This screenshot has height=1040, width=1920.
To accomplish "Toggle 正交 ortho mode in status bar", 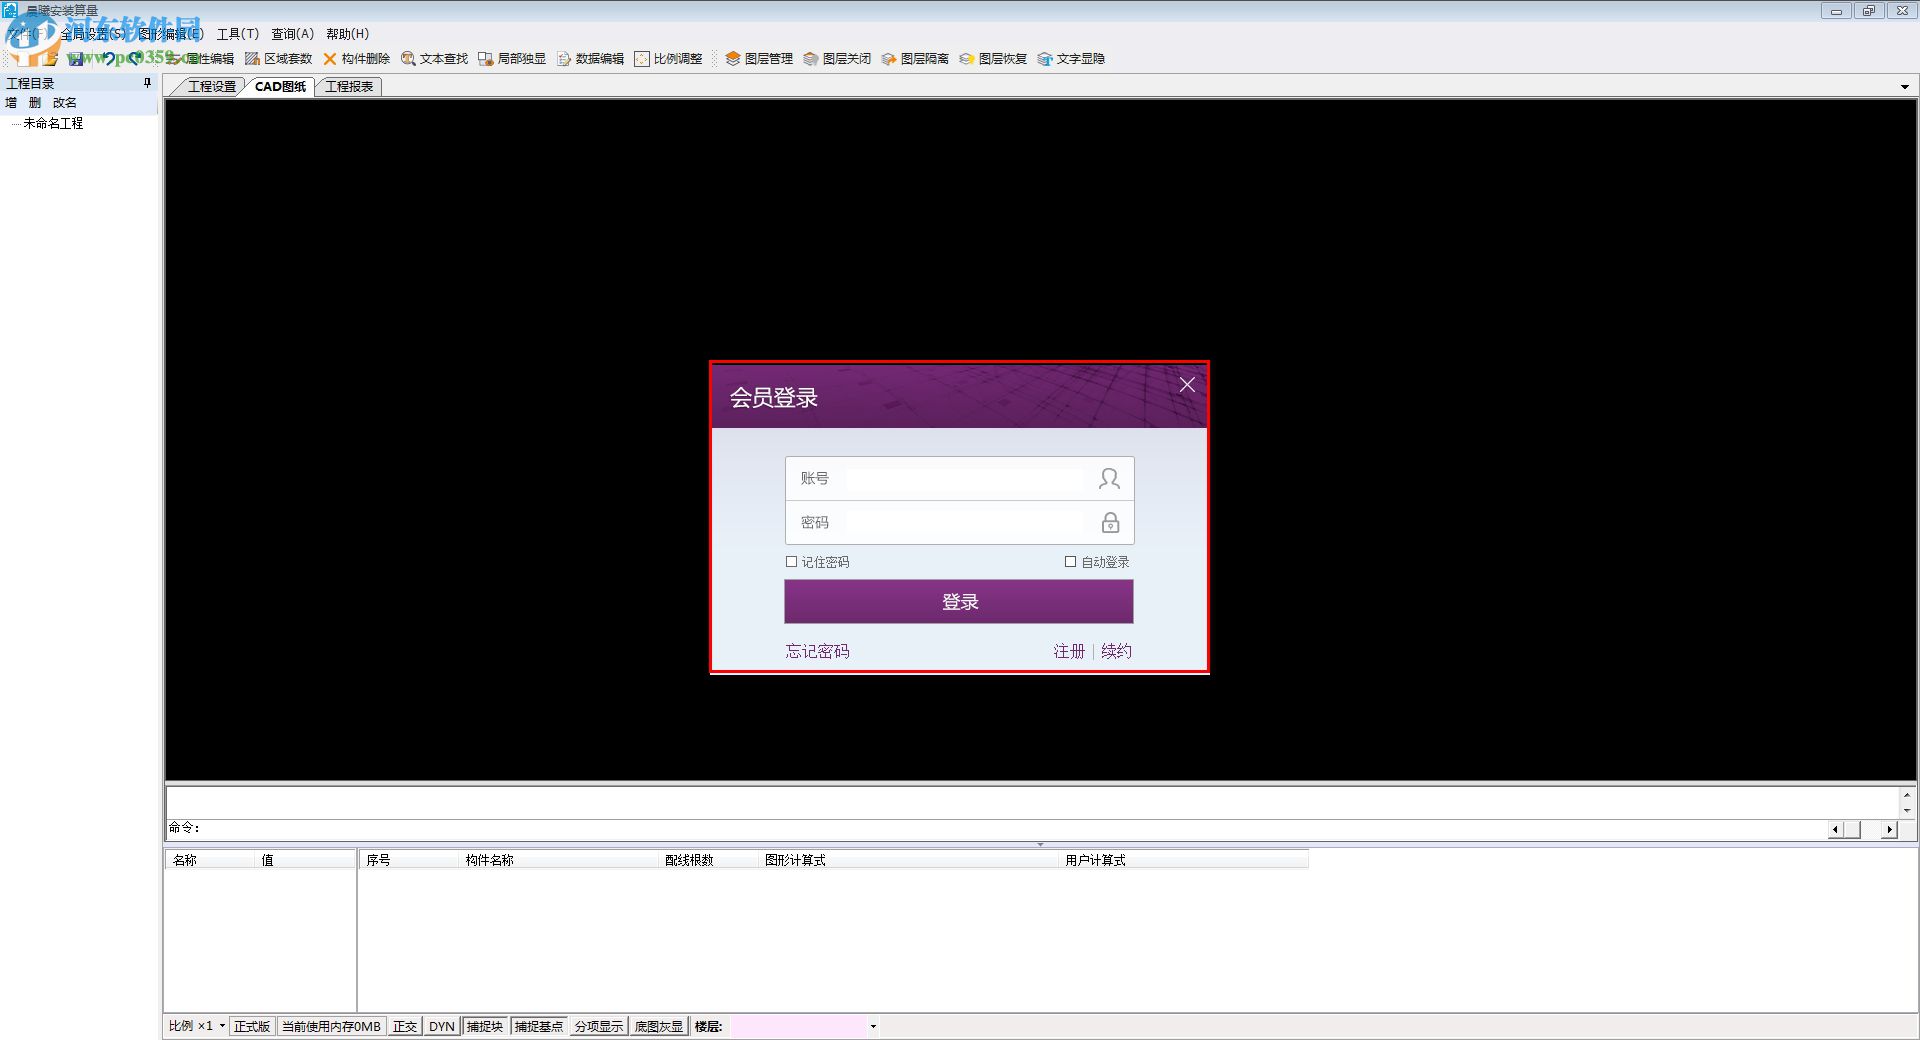I will (x=405, y=1026).
